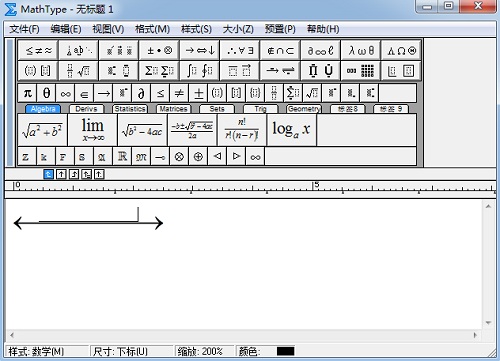Insert the partial derivative symbol ∂
This screenshot has height=361, width=500.
[x=141, y=93]
